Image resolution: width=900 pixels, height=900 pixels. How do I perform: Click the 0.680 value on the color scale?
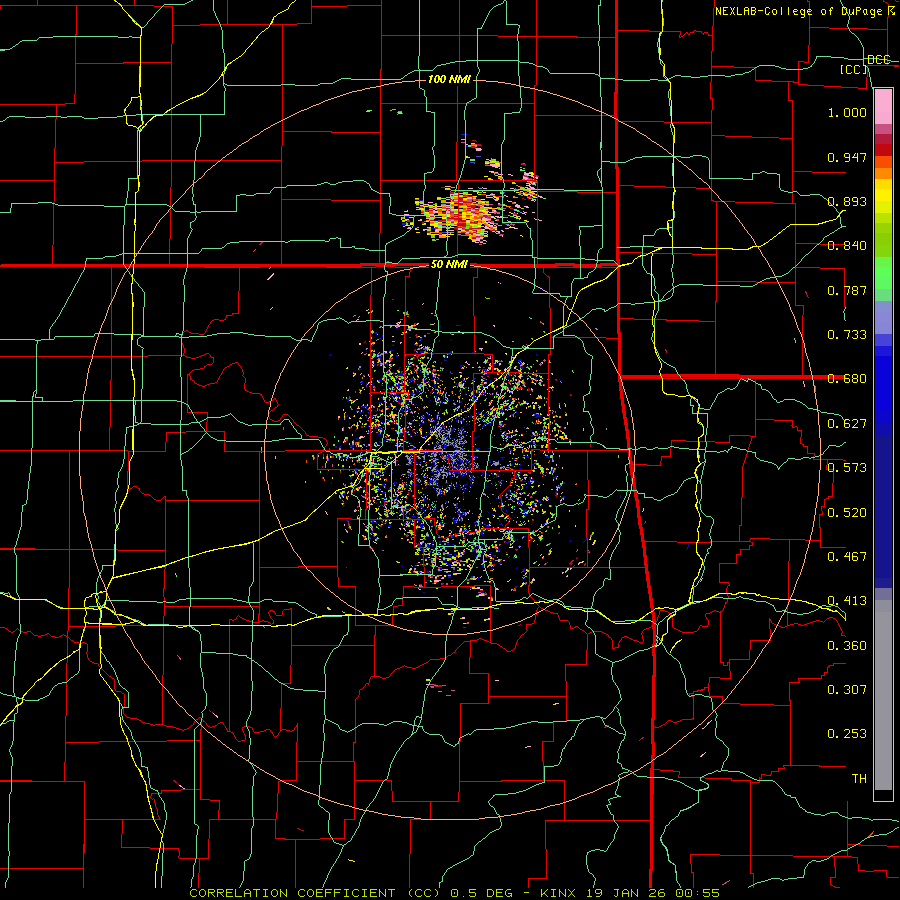point(847,379)
